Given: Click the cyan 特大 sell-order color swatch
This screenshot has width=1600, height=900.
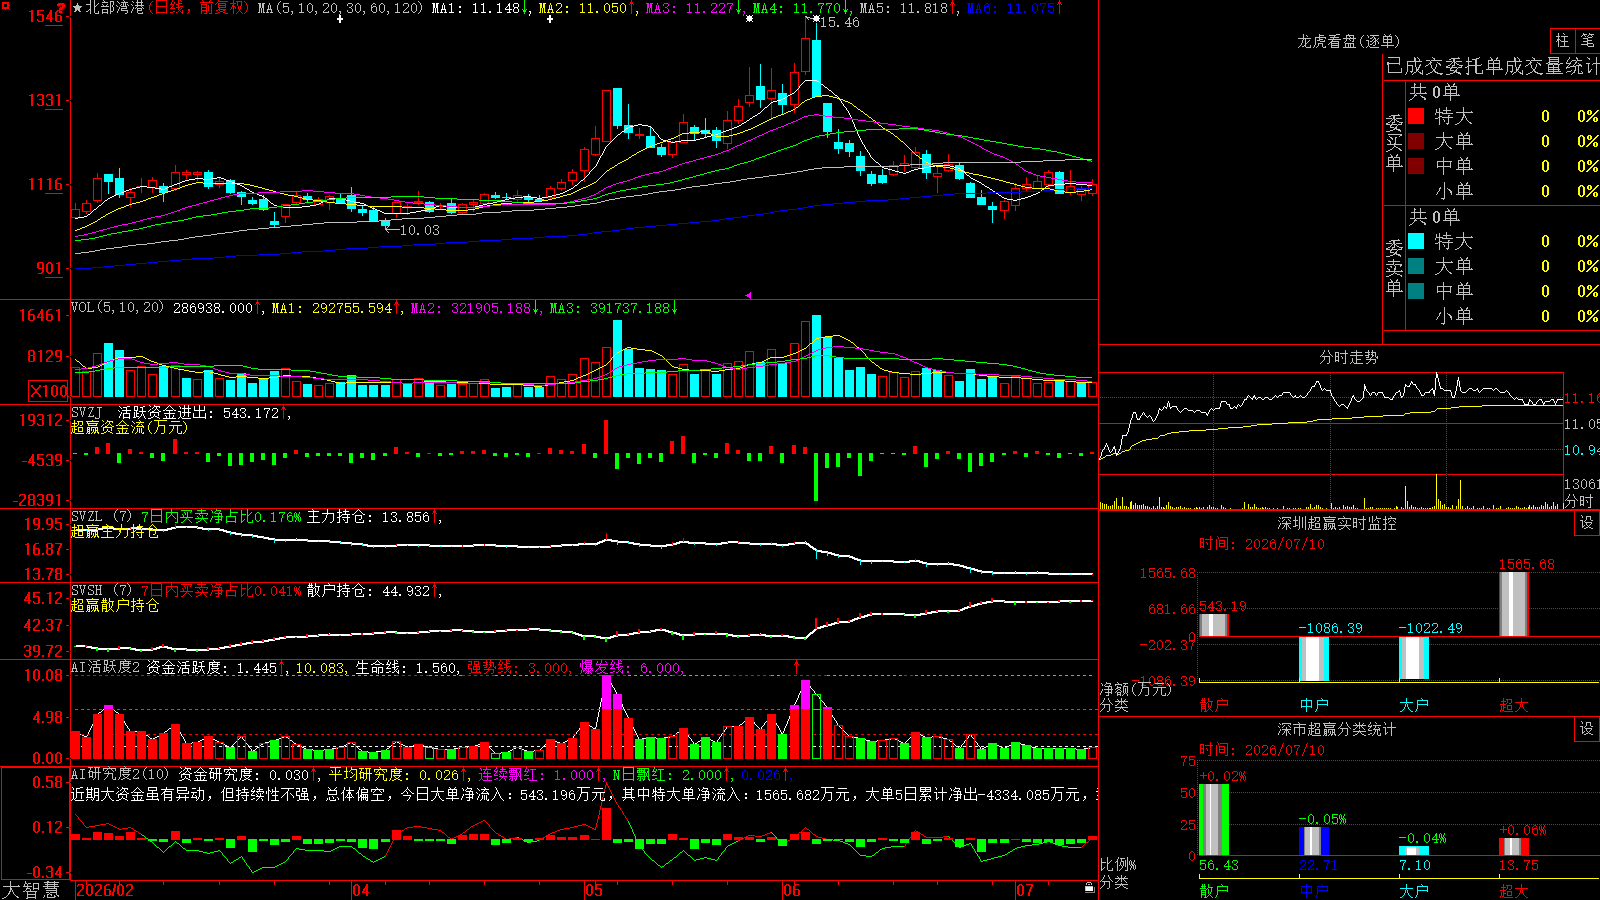Looking at the screenshot, I should click(x=1416, y=241).
